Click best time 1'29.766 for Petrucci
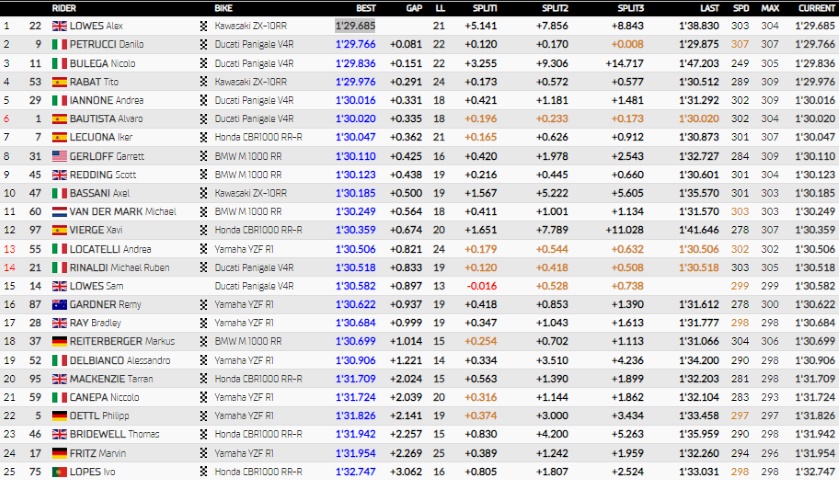 355,44
